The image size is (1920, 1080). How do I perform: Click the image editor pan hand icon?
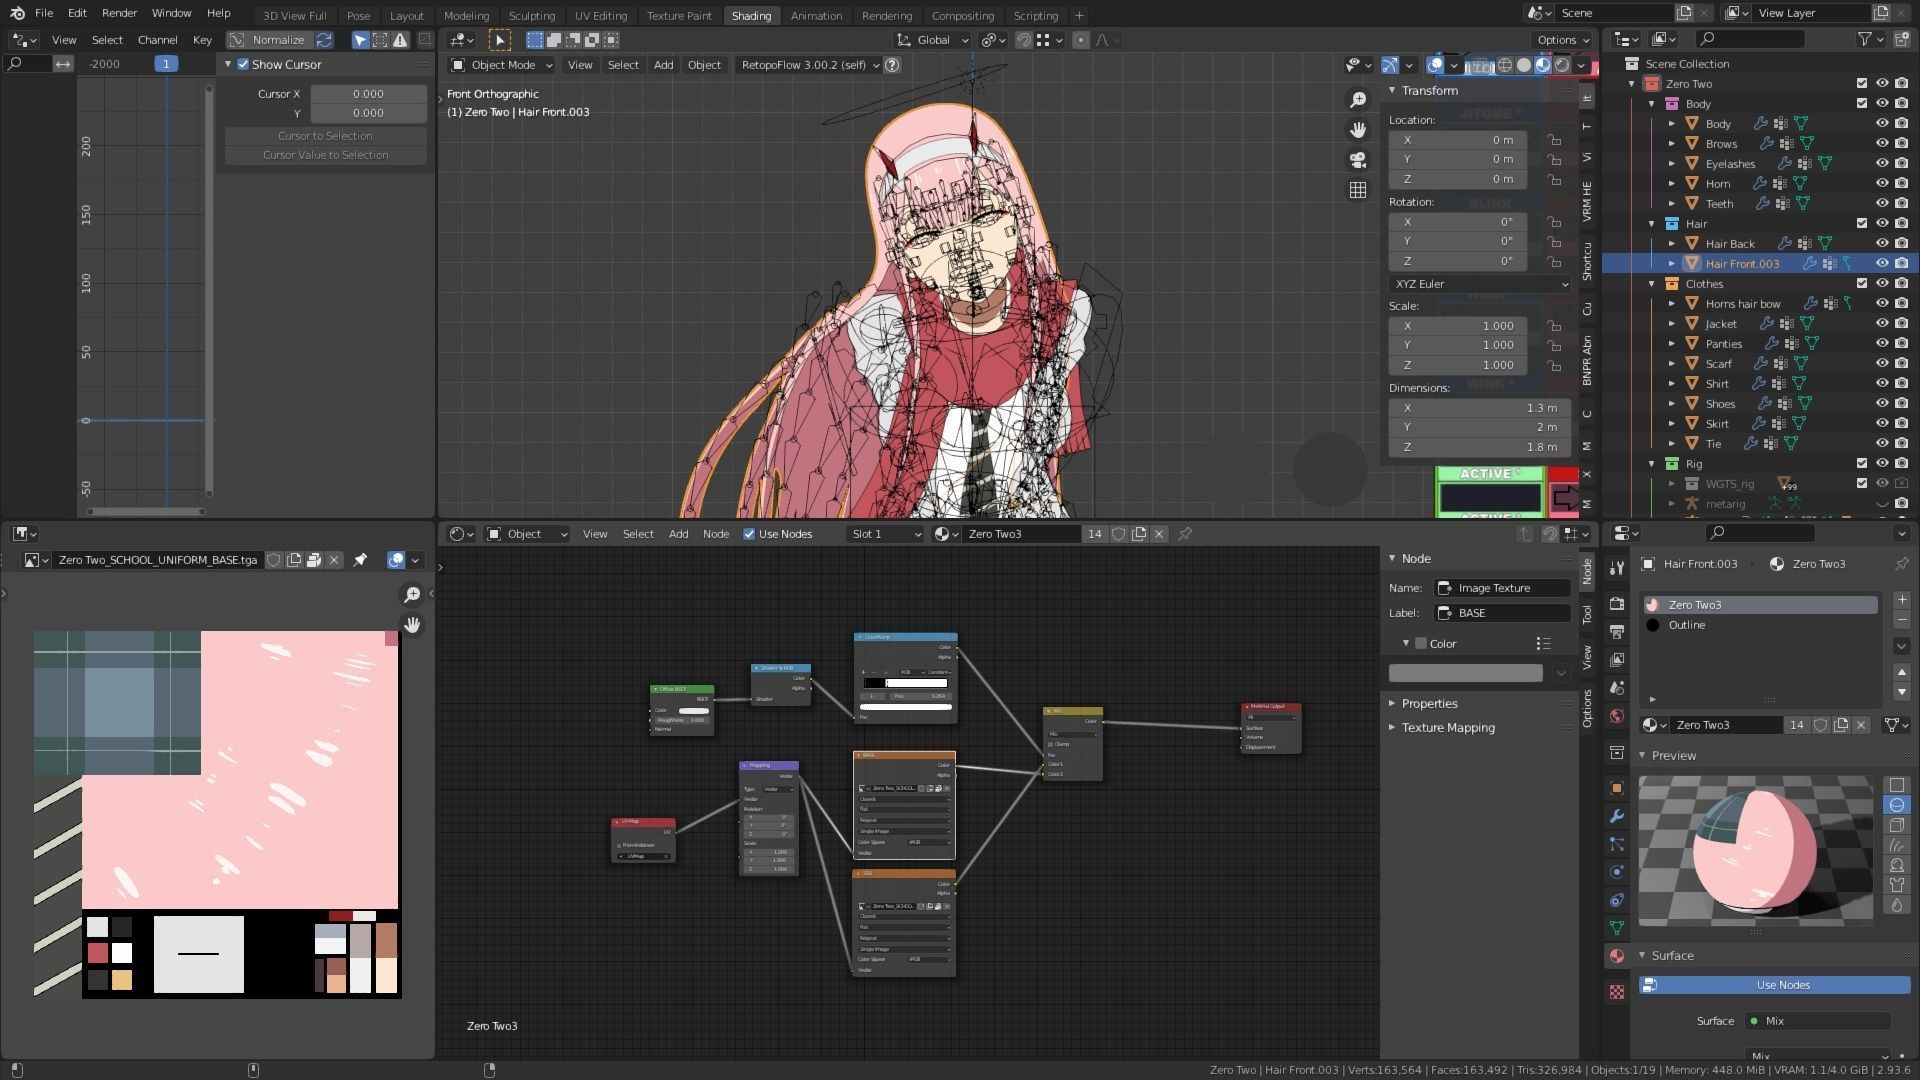(x=412, y=625)
